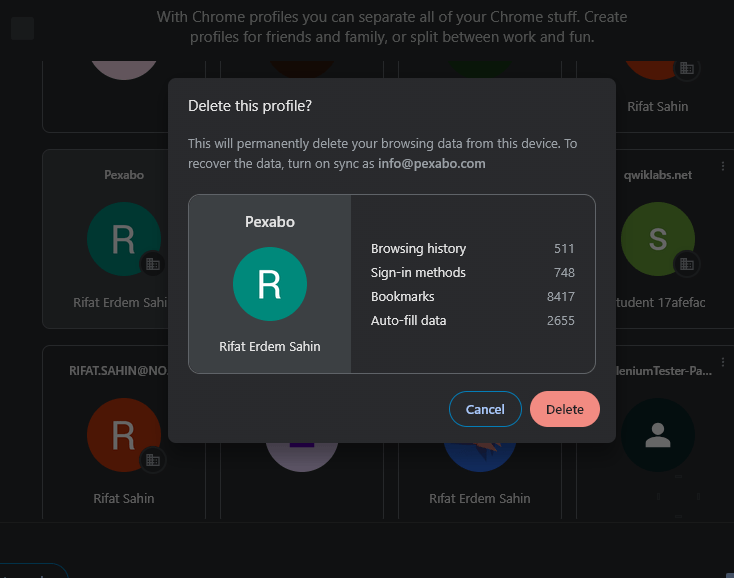Click the sign-in methods count 748

coord(564,272)
